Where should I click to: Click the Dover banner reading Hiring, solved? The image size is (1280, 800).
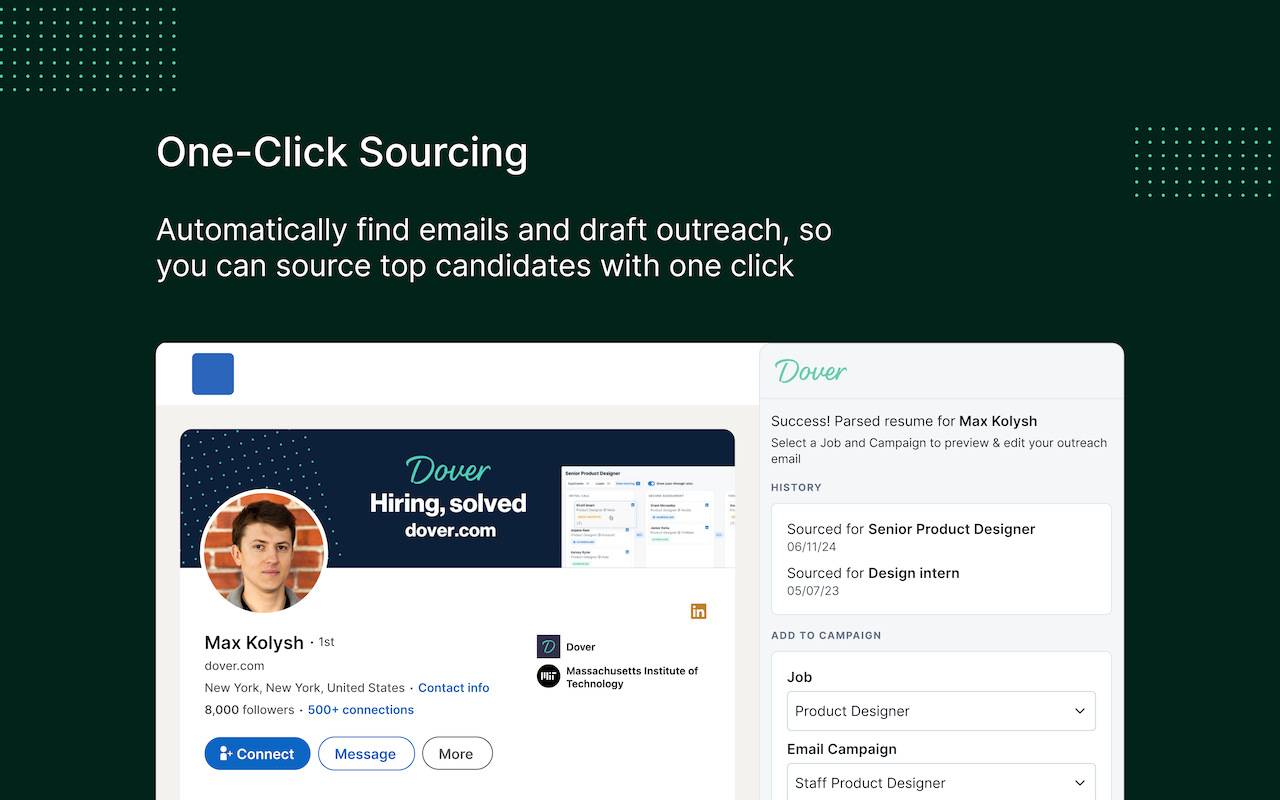(x=448, y=503)
